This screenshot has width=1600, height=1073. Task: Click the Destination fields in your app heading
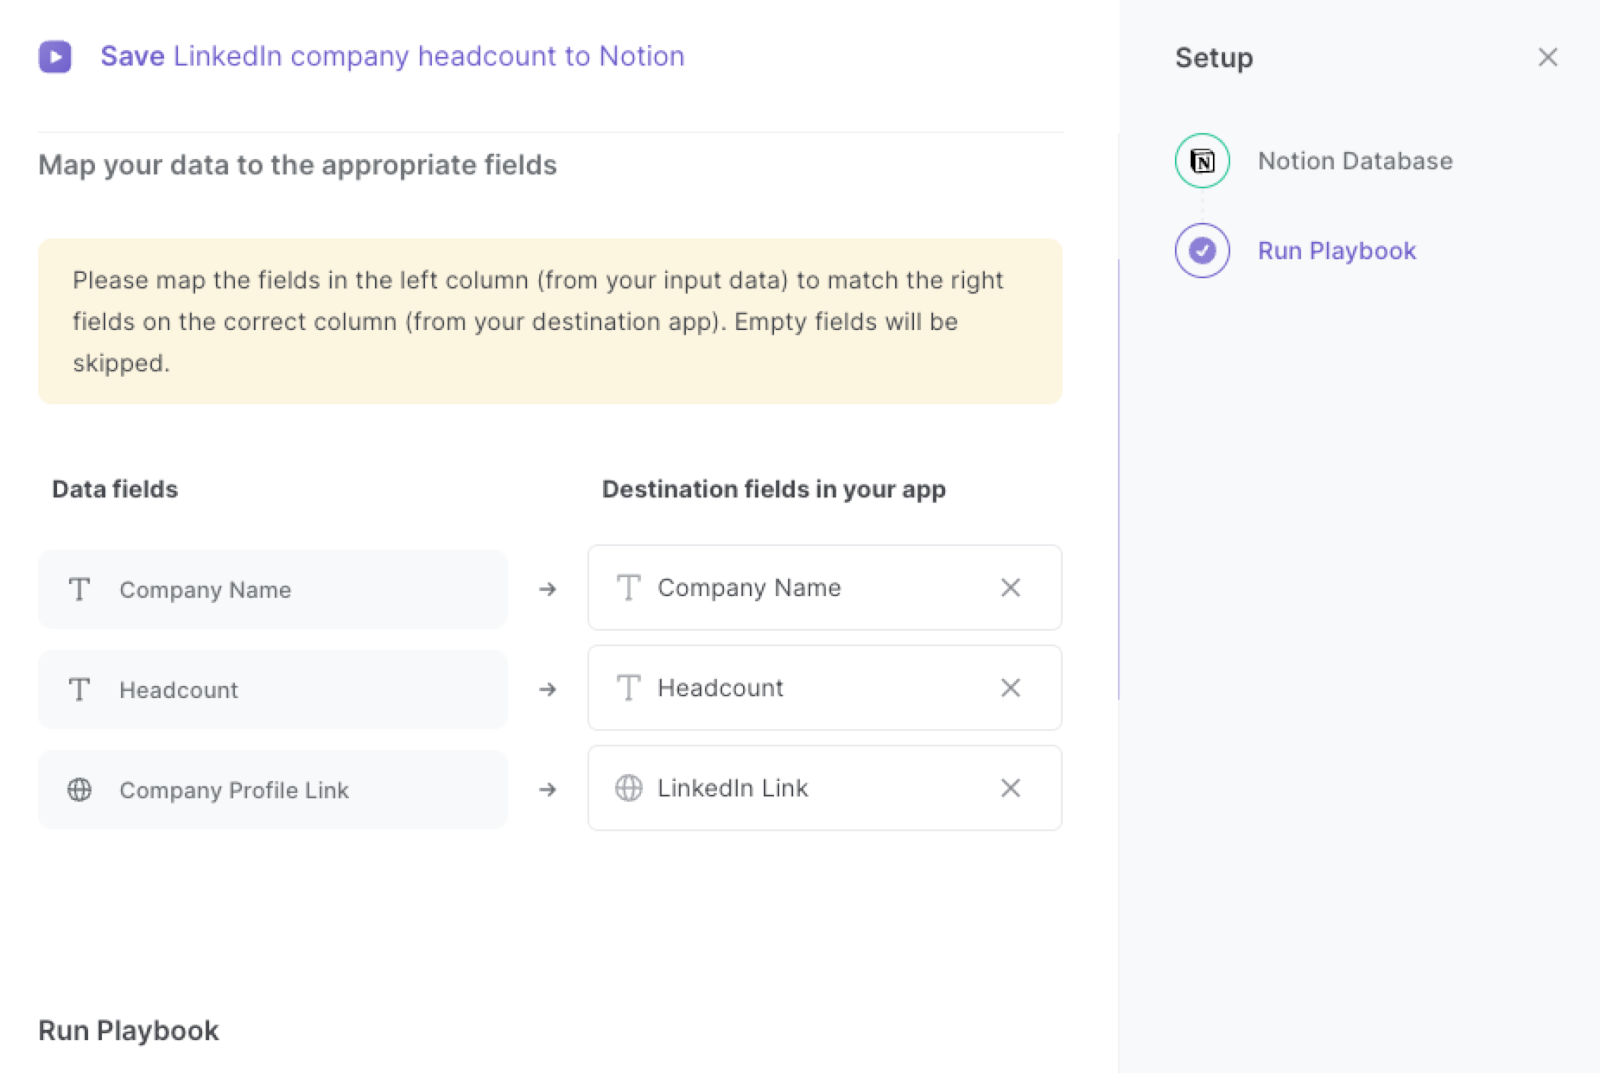tap(774, 489)
